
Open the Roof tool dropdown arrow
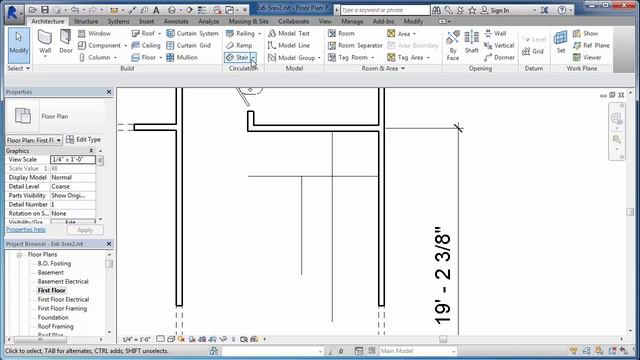160,33
